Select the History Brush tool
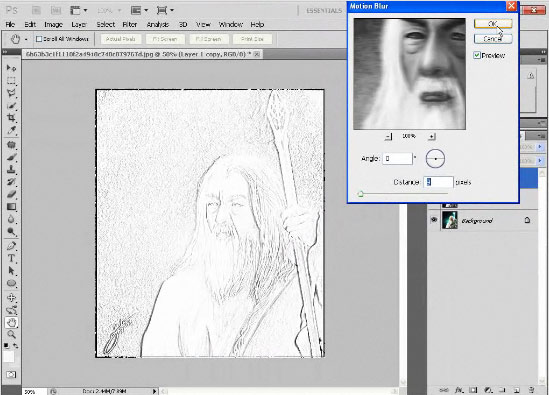549x395 pixels. pyautogui.click(x=11, y=182)
